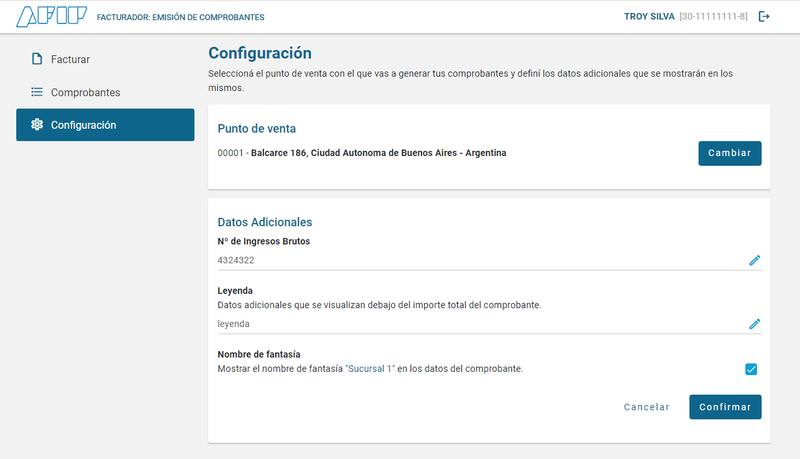Click the Facturador: Emisión de Comprobantes title
The width and height of the screenshot is (800, 459).
[180, 17]
